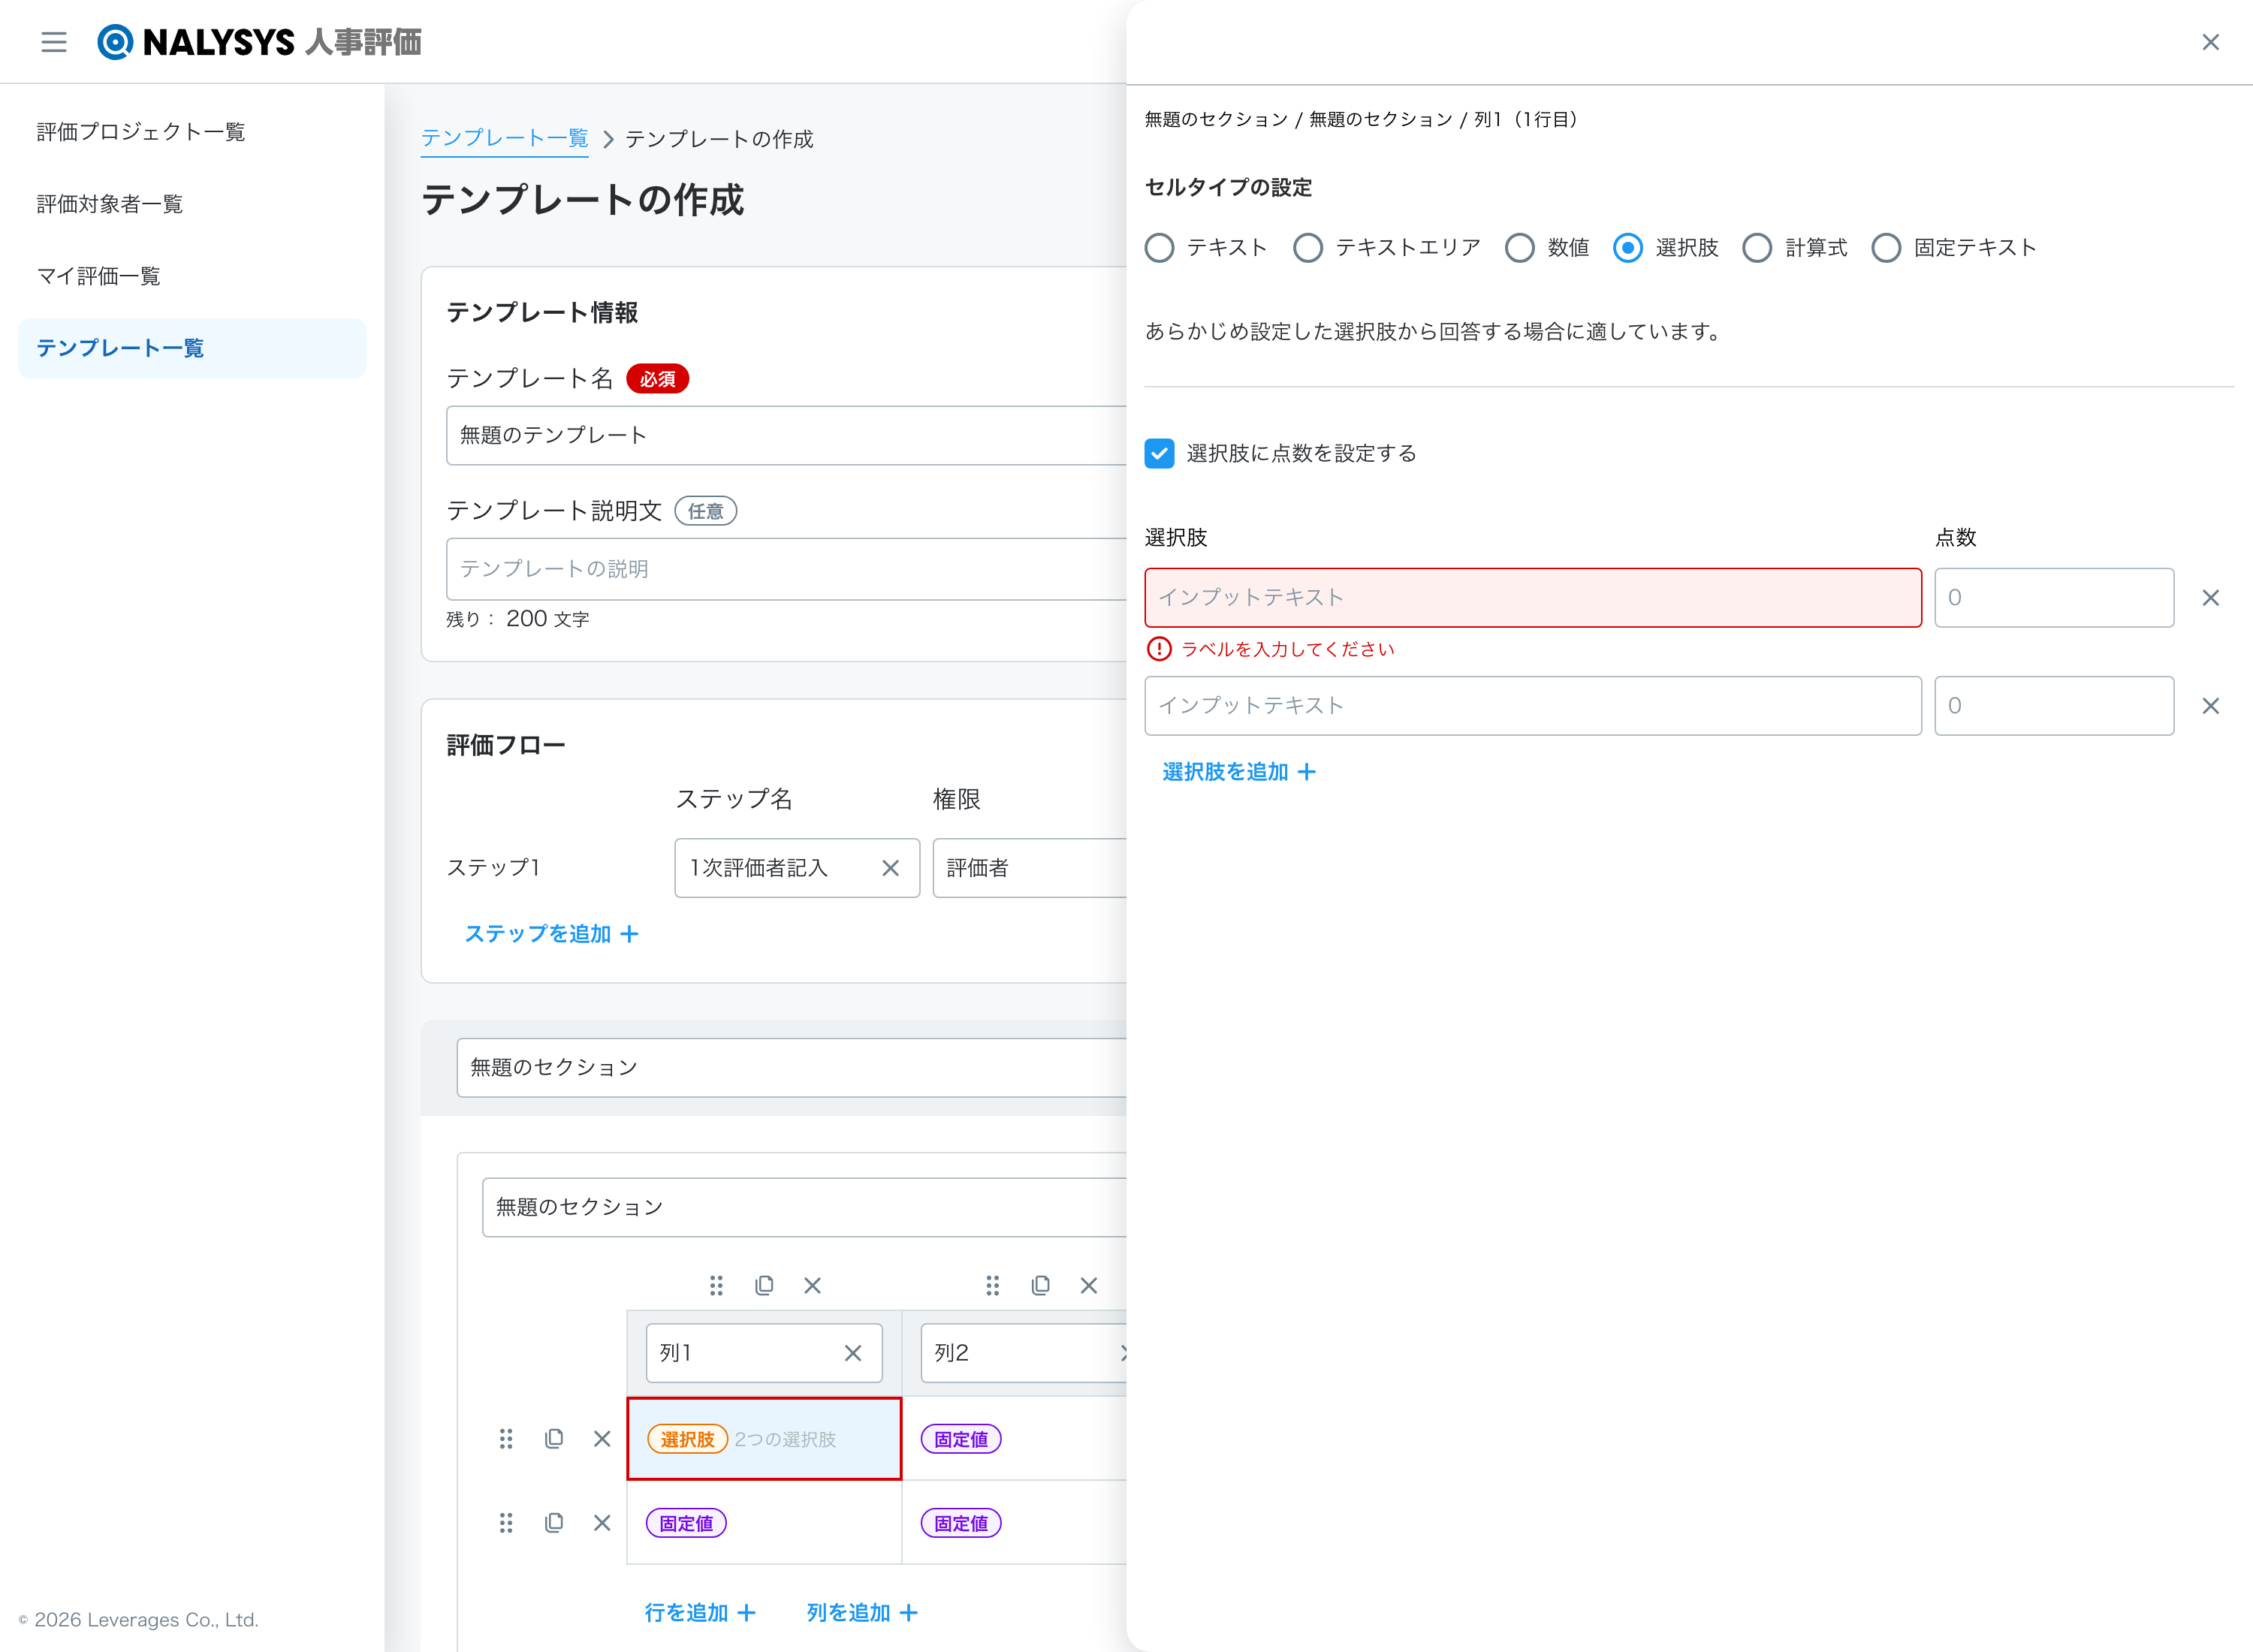Click the 列1 column name field
This screenshot has width=2253, height=1652.
pyautogui.click(x=764, y=1353)
